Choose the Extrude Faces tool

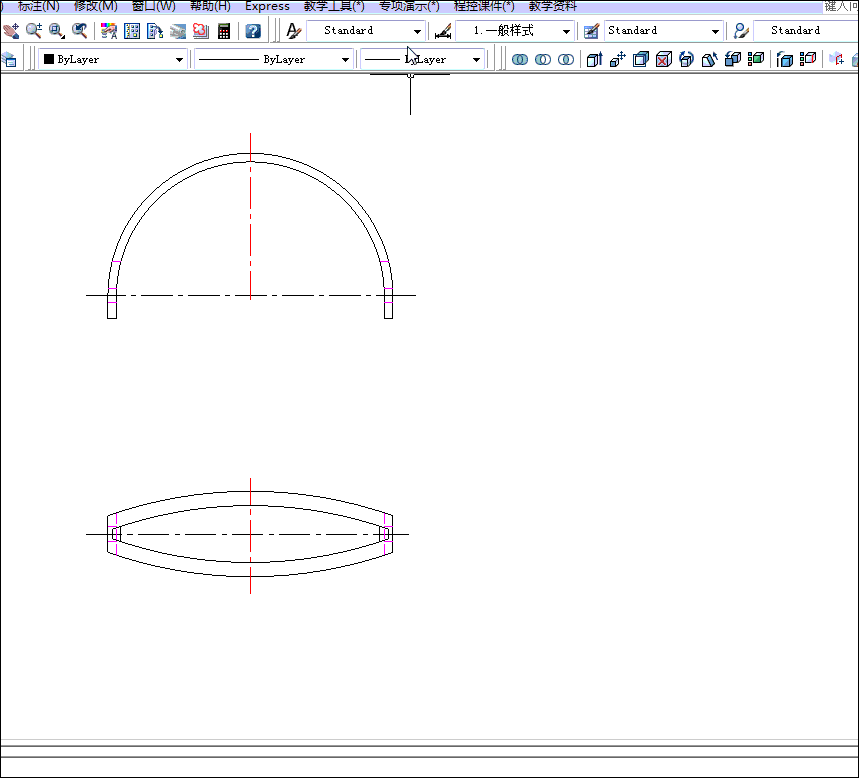click(x=594, y=59)
